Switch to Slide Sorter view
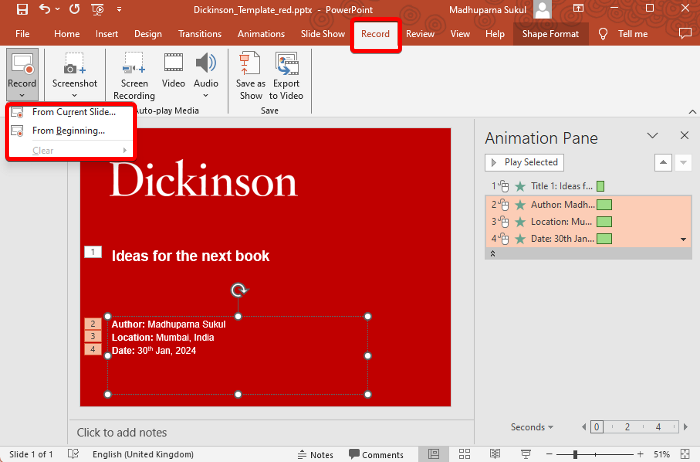The width and height of the screenshot is (700, 462). 465,454
